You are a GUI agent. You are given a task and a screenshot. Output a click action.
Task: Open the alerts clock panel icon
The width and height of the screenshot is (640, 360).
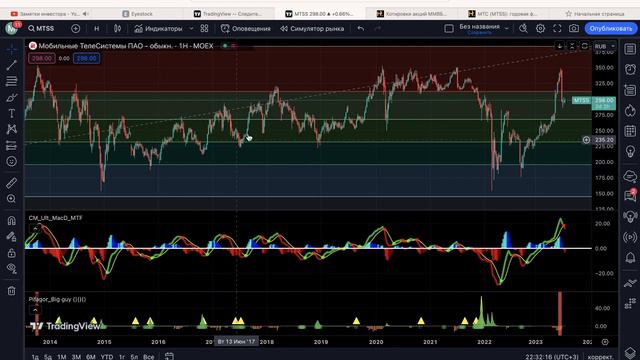630,69
